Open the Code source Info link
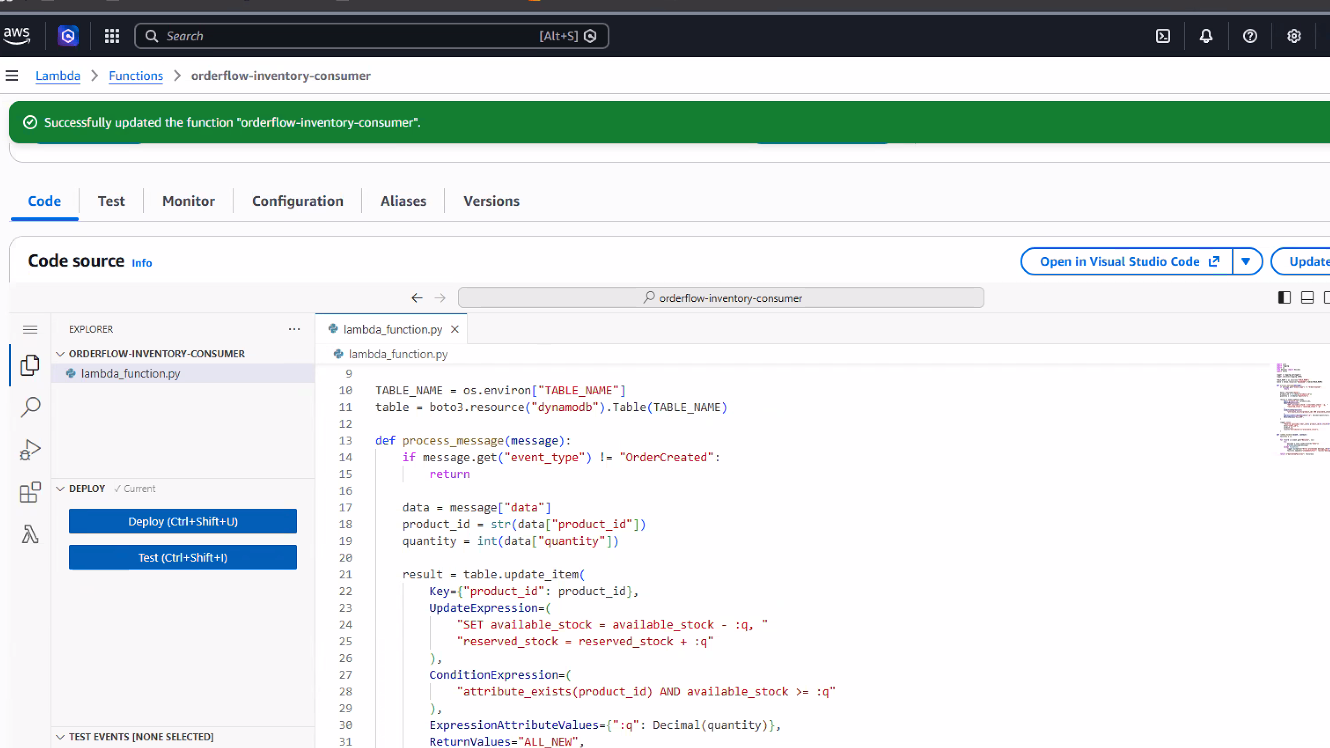1330x748 pixels. [x=142, y=263]
